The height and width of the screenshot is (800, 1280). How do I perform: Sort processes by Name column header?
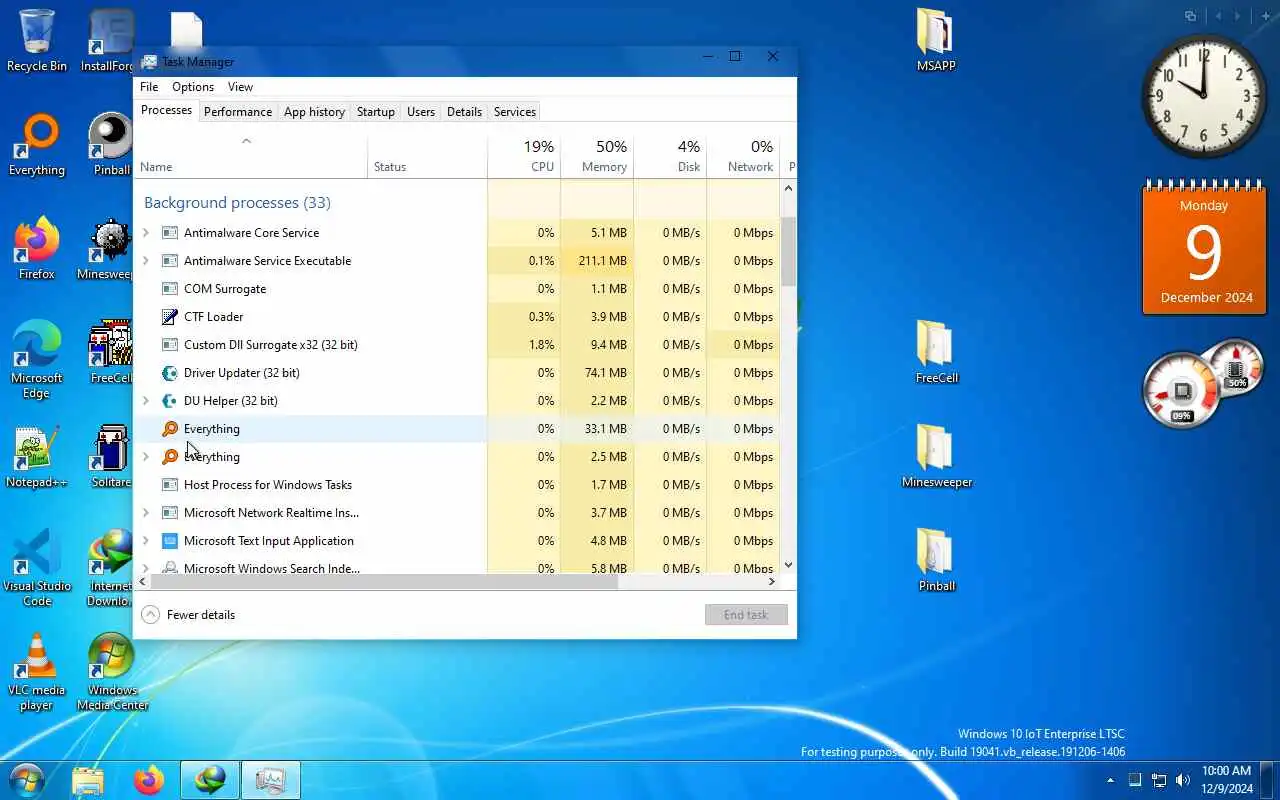pyautogui.click(x=251, y=156)
